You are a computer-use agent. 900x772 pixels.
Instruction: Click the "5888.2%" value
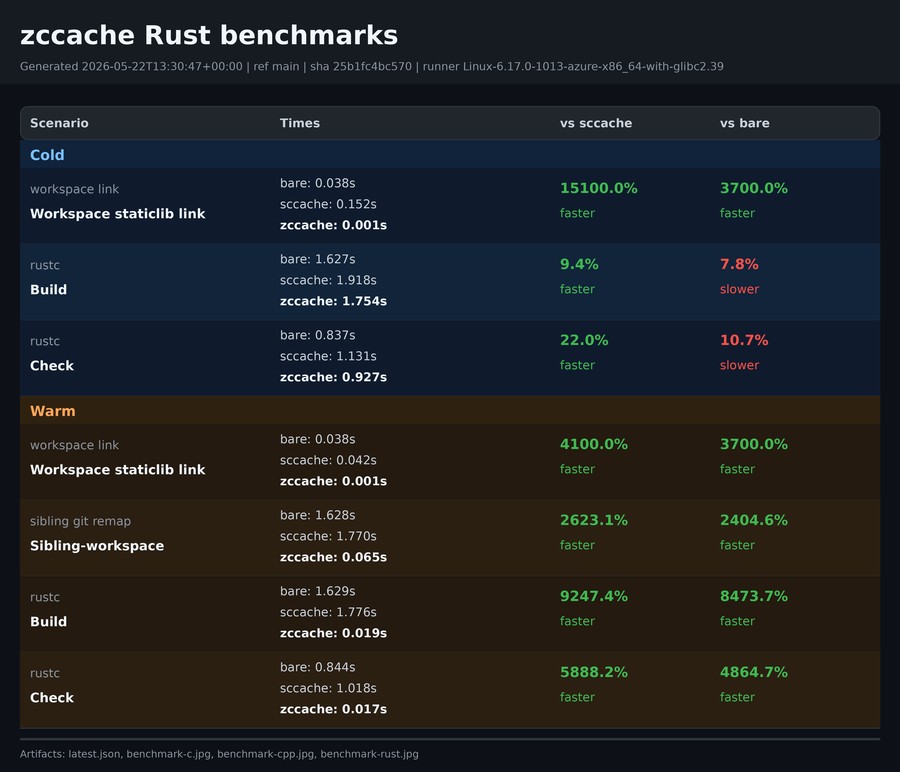tap(593, 672)
